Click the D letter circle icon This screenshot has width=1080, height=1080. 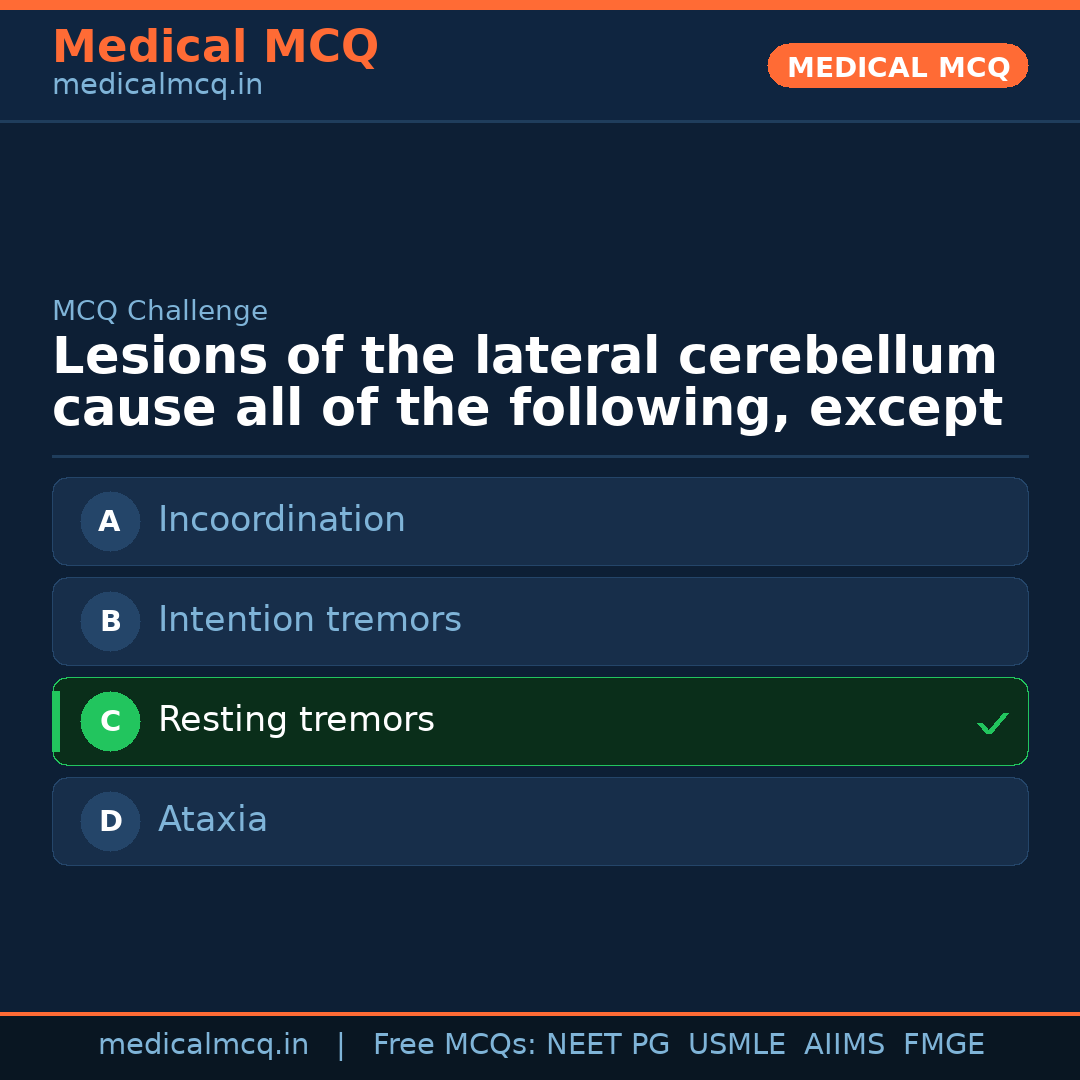coord(110,821)
